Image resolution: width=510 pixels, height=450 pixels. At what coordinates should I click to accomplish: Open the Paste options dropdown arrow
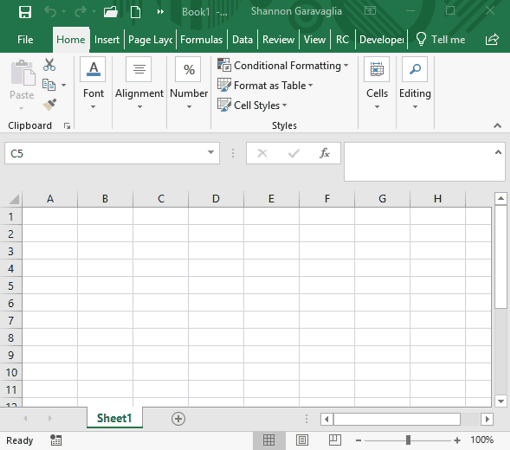[21, 108]
